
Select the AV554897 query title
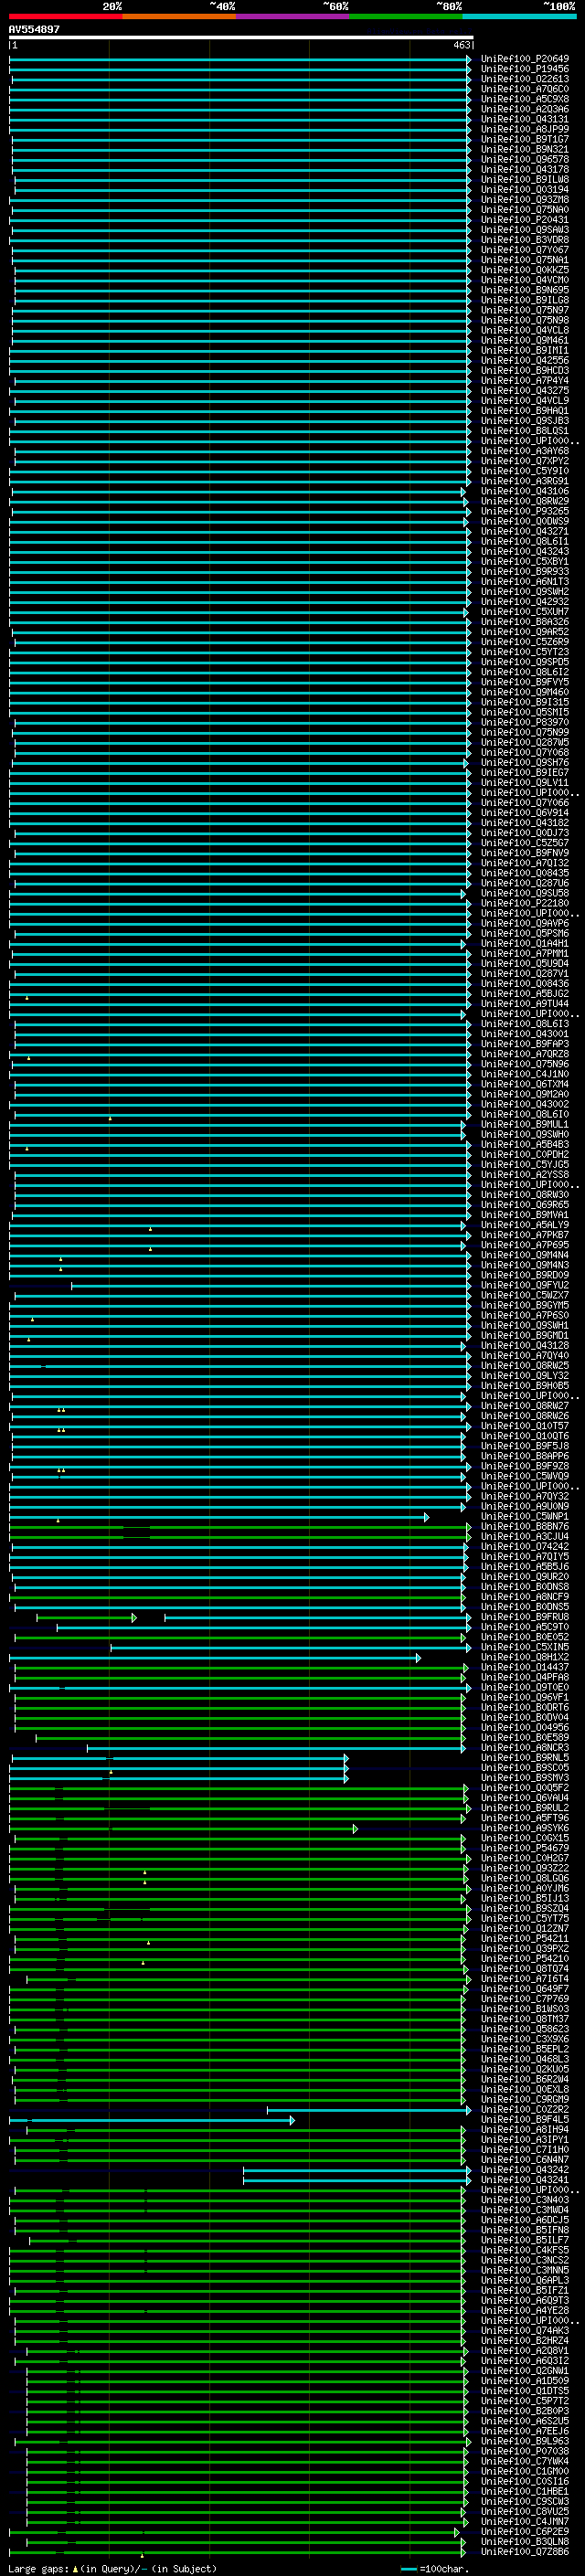[x=34, y=29]
